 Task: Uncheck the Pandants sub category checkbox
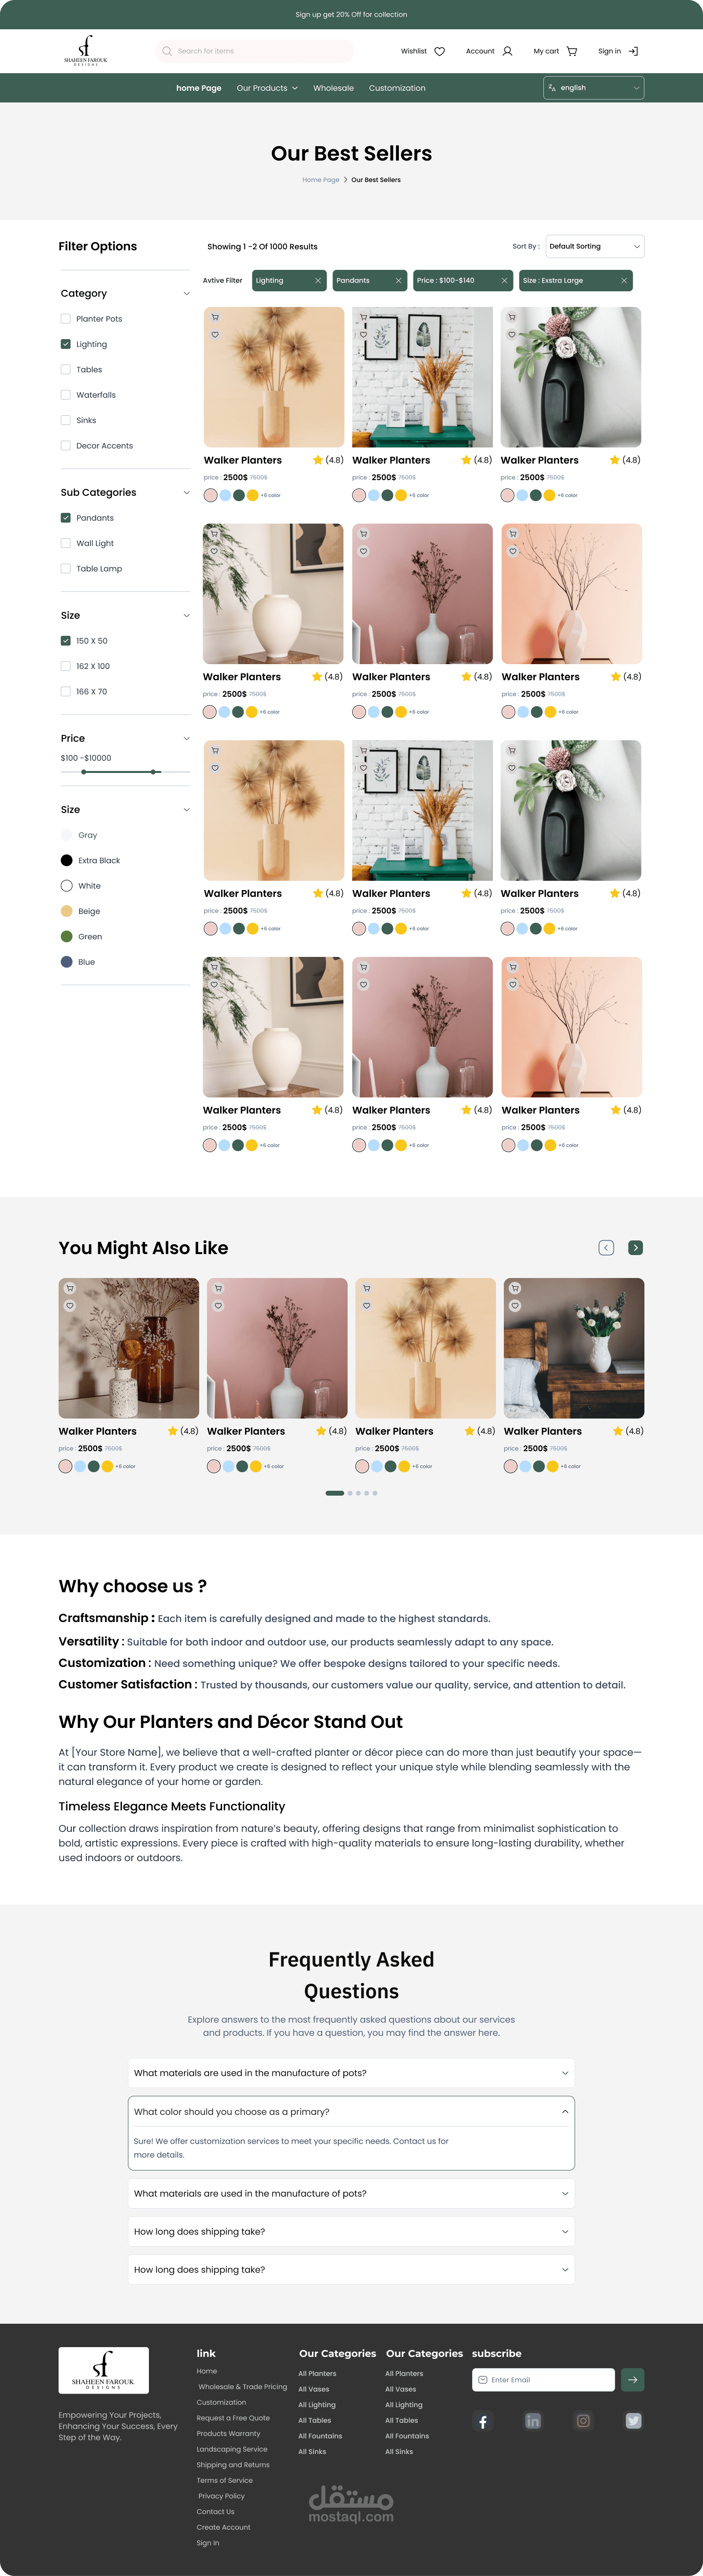click(66, 518)
